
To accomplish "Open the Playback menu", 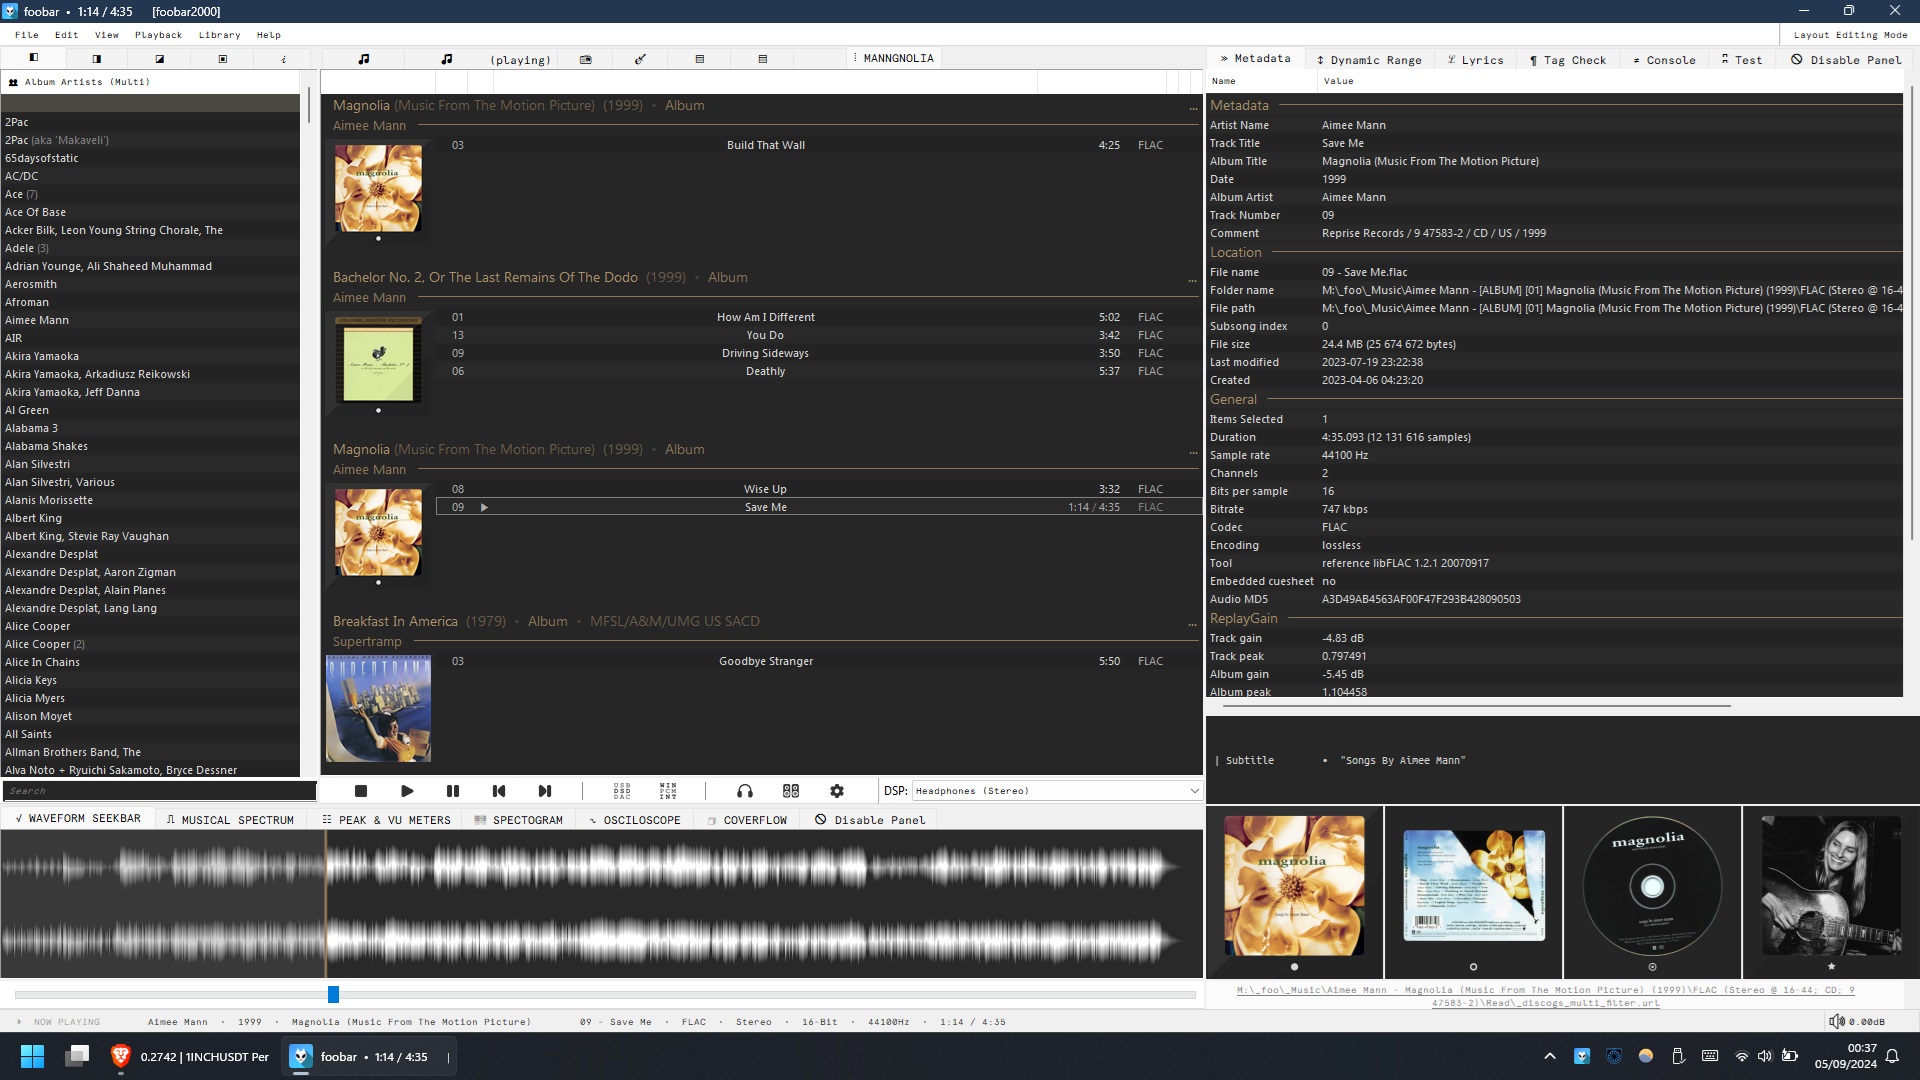I will 158,35.
